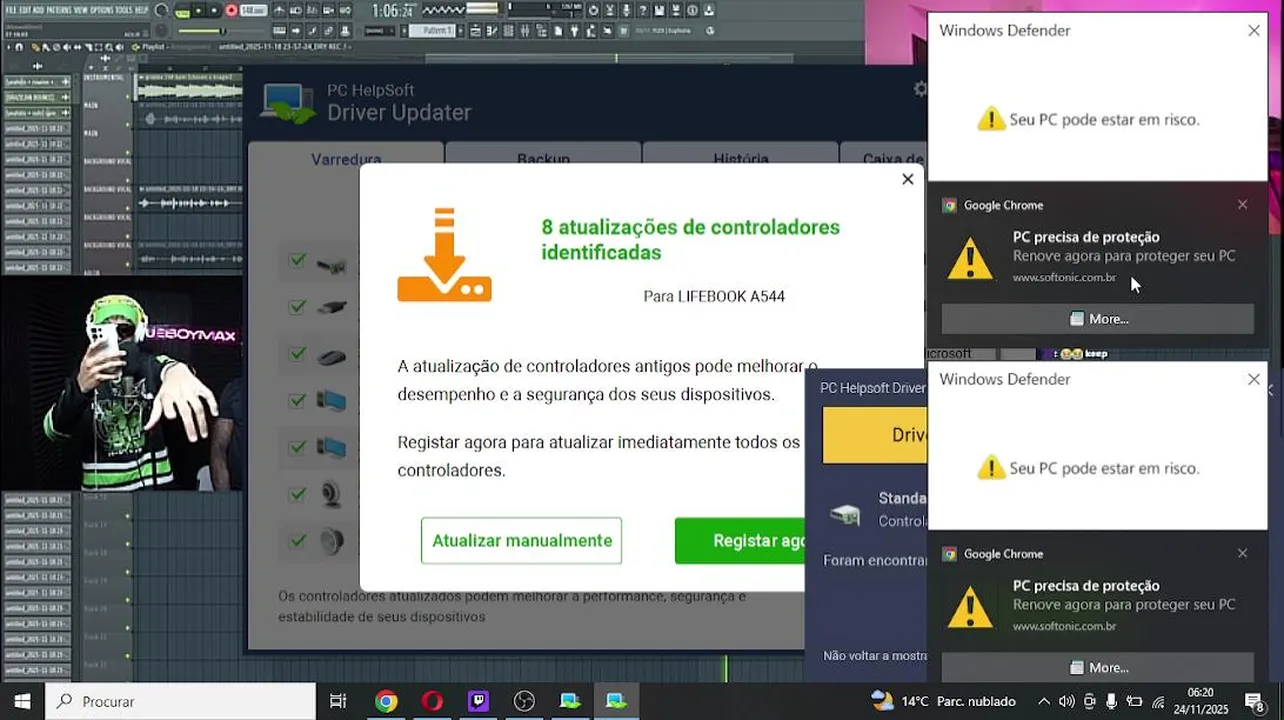Open More... in lower Chrome notification
This screenshot has height=720, width=1284.
(x=1097, y=667)
